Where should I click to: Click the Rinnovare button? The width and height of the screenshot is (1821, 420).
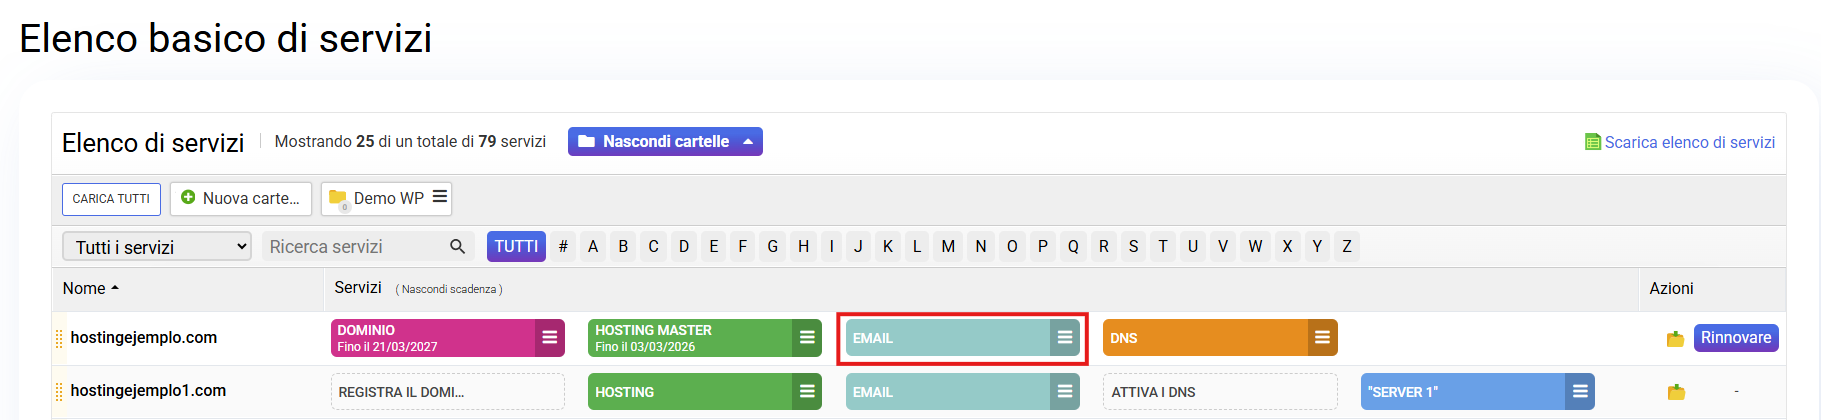click(x=1735, y=338)
